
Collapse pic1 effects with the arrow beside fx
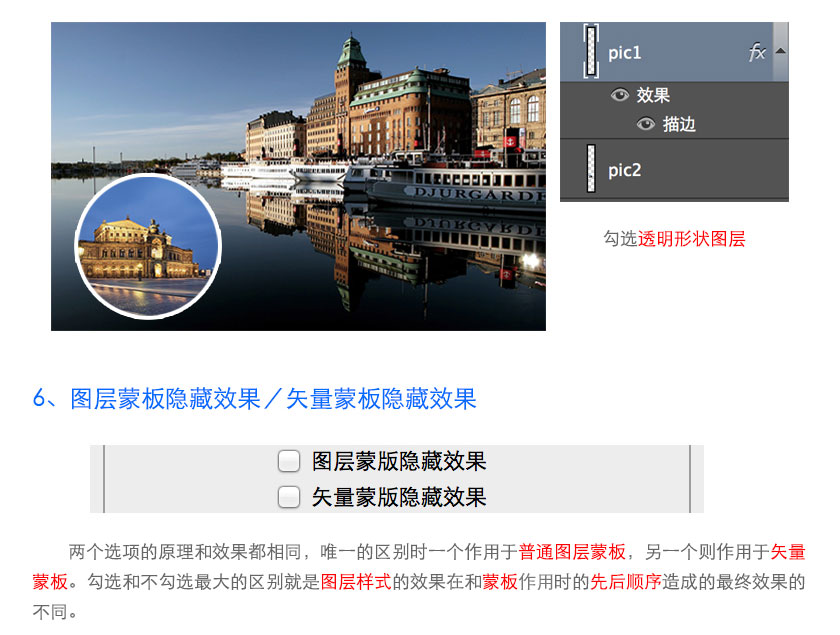780,51
